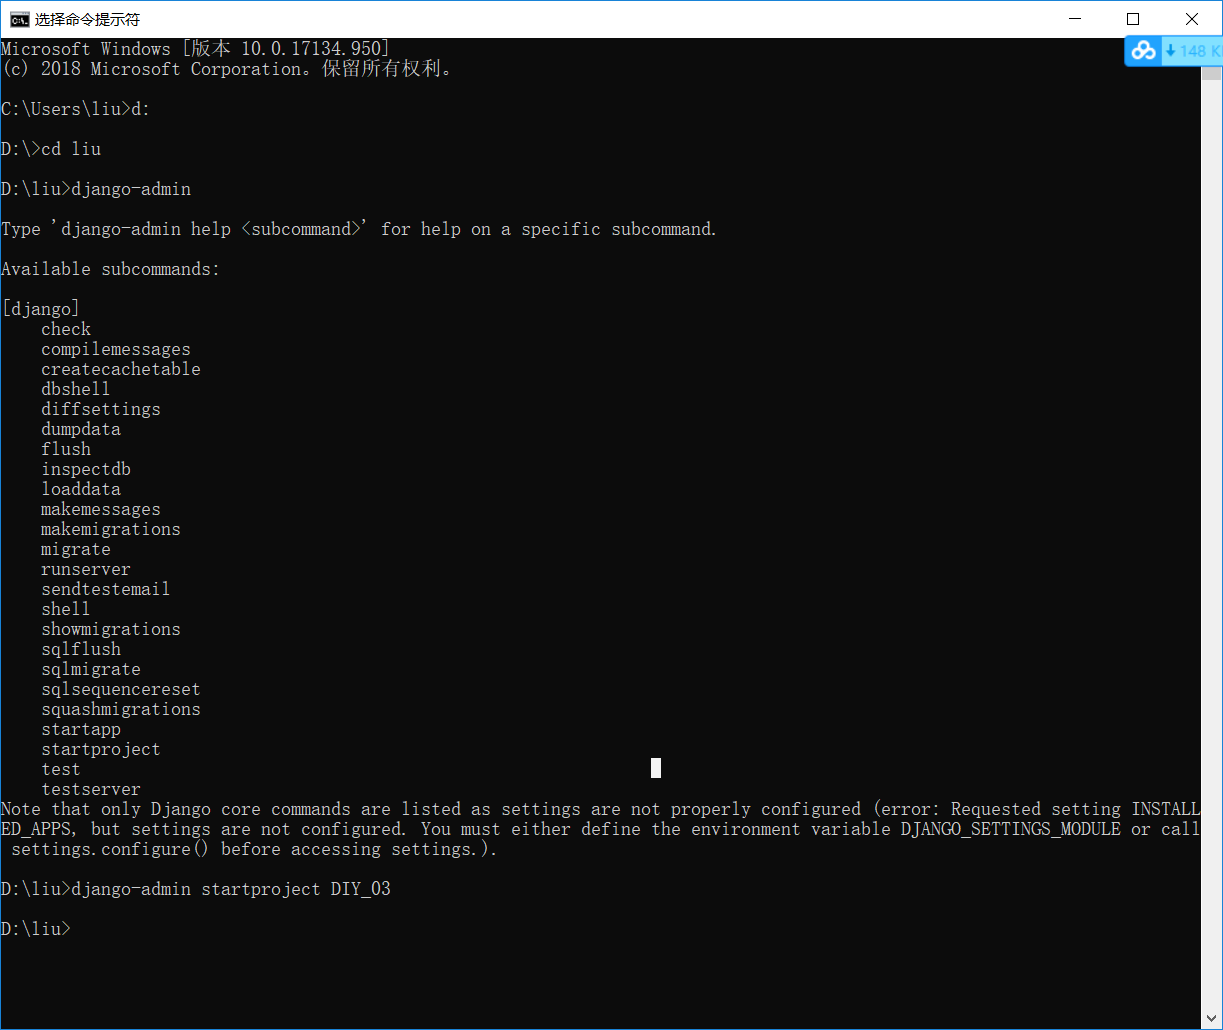This screenshot has width=1223, height=1030.
Task: Click the 'sqlsequencereset' subcommand text
Action: pos(121,689)
